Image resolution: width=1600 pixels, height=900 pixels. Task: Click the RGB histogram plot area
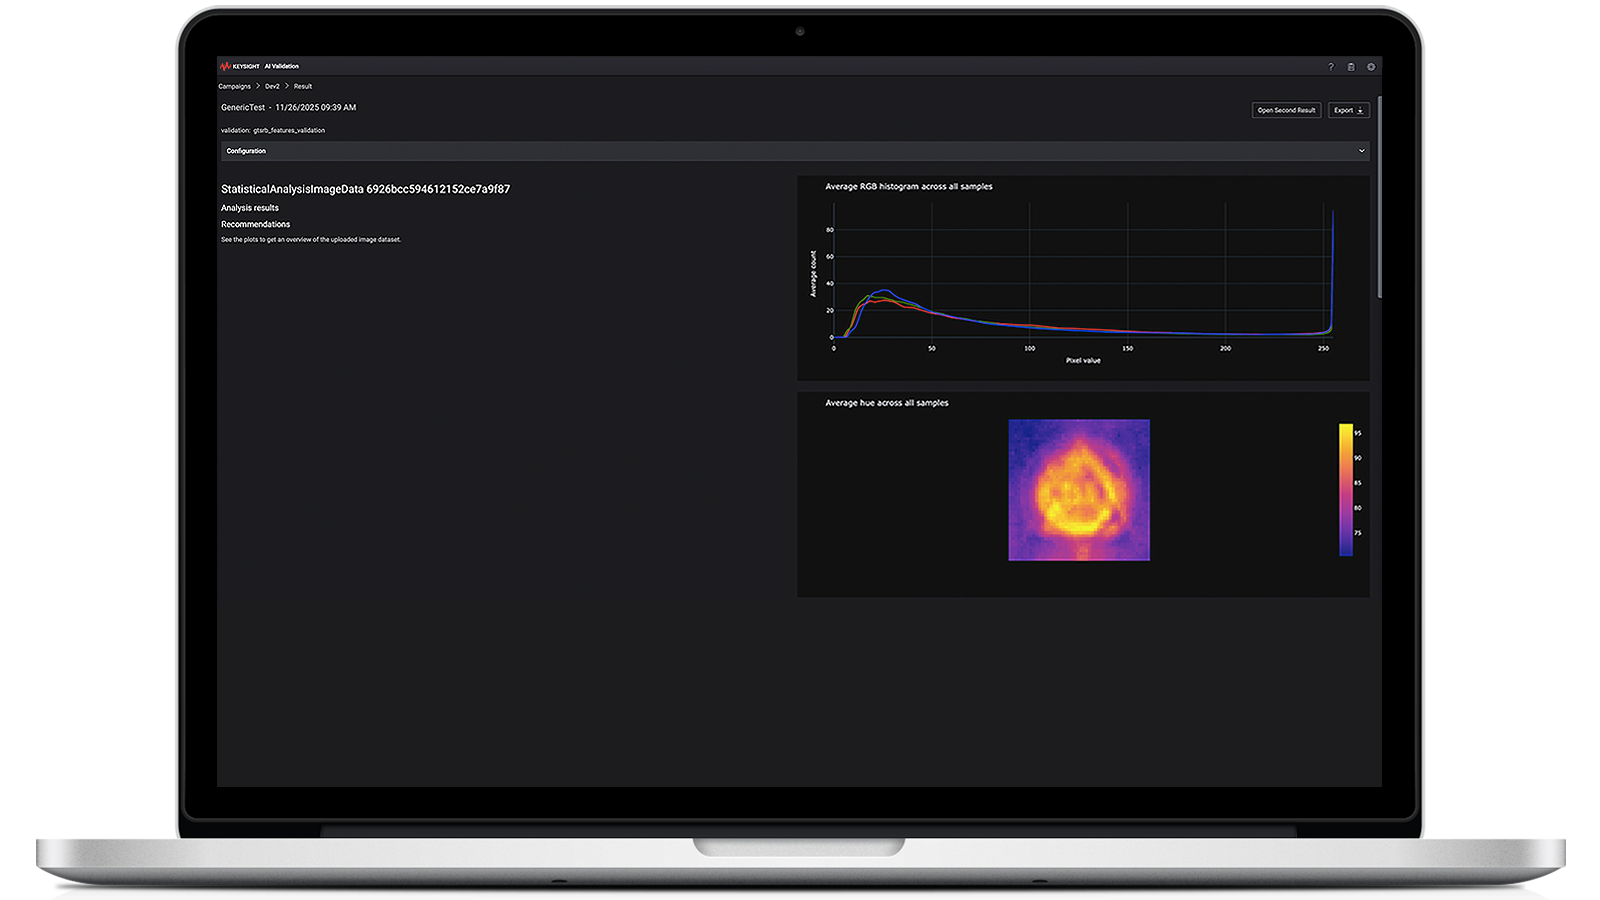[x=1083, y=271]
